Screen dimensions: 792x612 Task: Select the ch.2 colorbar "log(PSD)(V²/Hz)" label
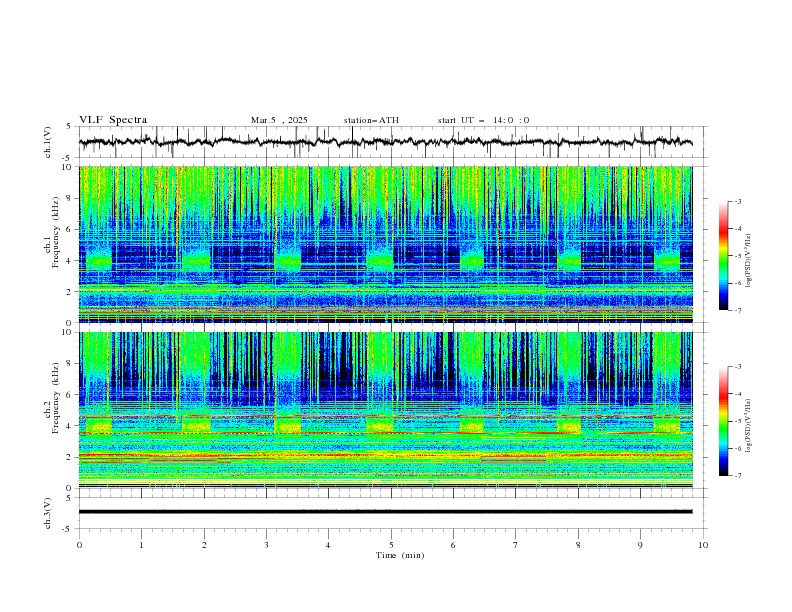748,426
